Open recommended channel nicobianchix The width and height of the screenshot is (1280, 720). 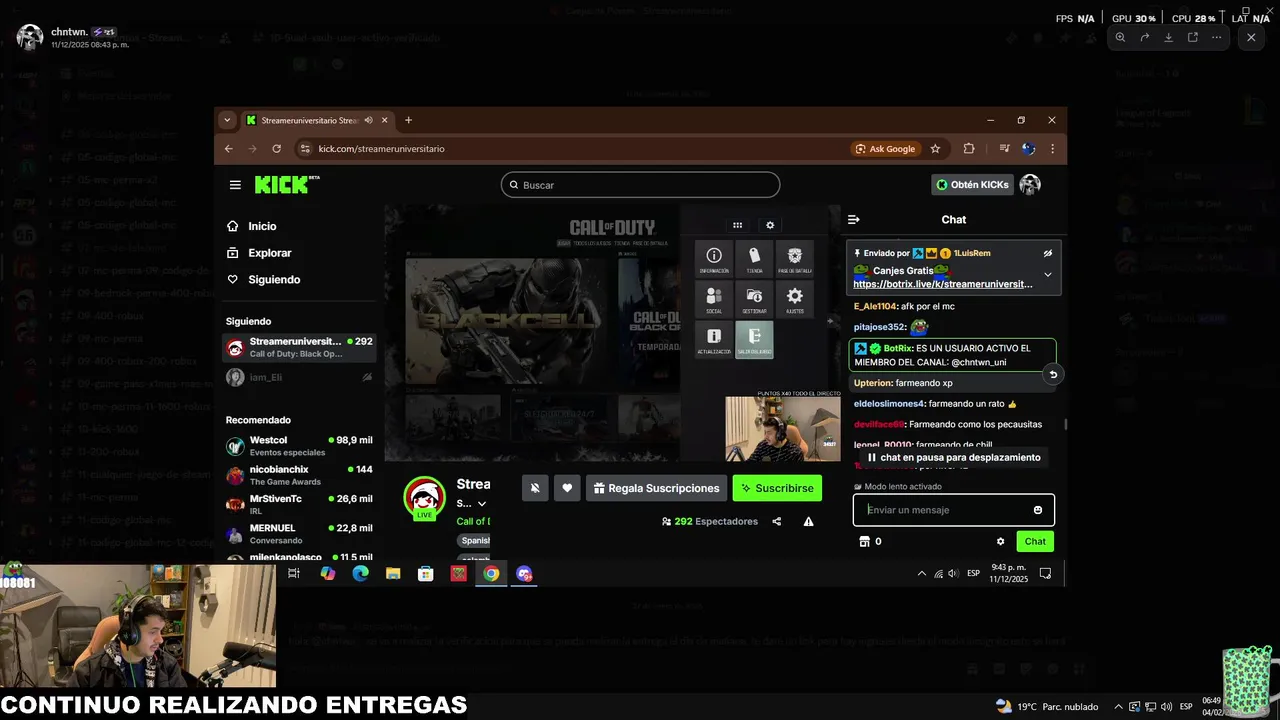[x=299, y=475]
